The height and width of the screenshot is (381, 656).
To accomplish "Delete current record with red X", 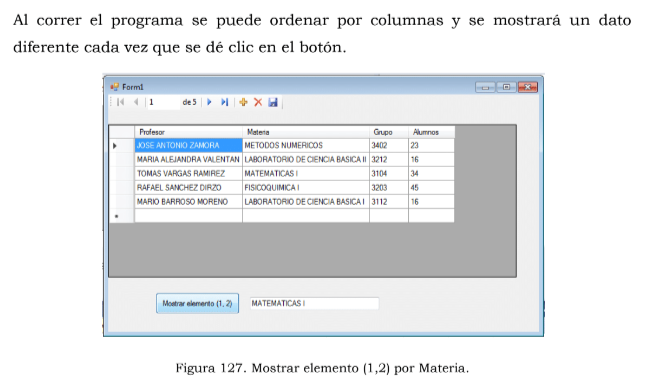I will tap(258, 102).
